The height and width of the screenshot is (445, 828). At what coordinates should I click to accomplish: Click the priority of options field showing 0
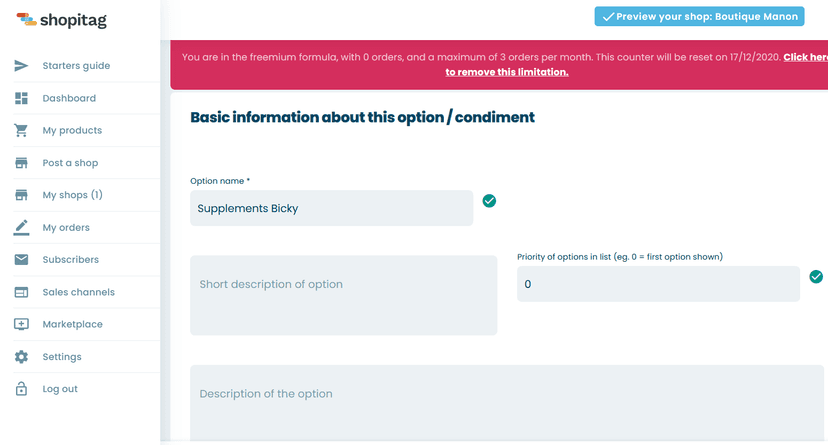tap(658, 284)
